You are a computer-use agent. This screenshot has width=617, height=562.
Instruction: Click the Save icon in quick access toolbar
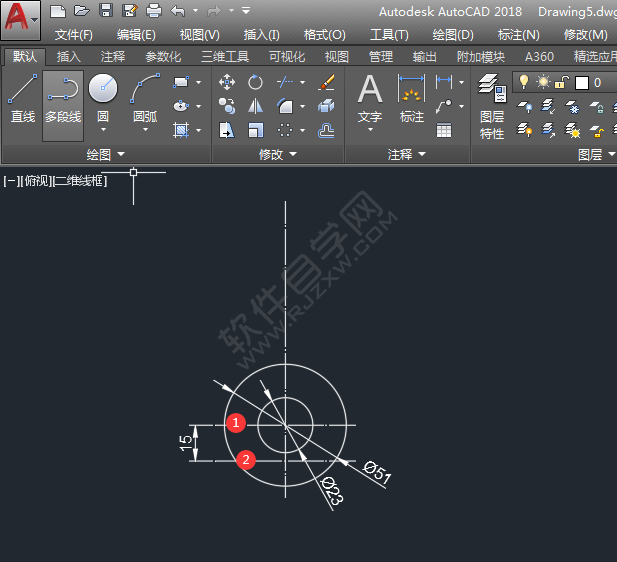(105, 11)
